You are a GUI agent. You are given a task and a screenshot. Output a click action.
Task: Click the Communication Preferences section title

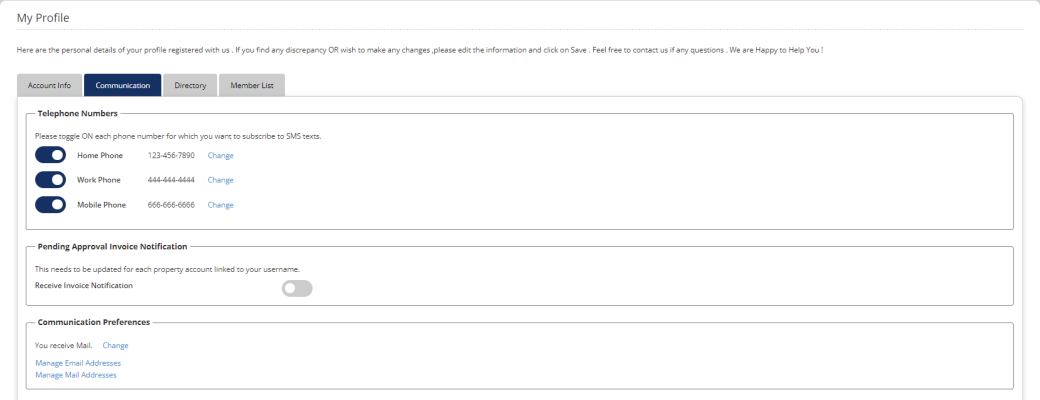click(94, 322)
